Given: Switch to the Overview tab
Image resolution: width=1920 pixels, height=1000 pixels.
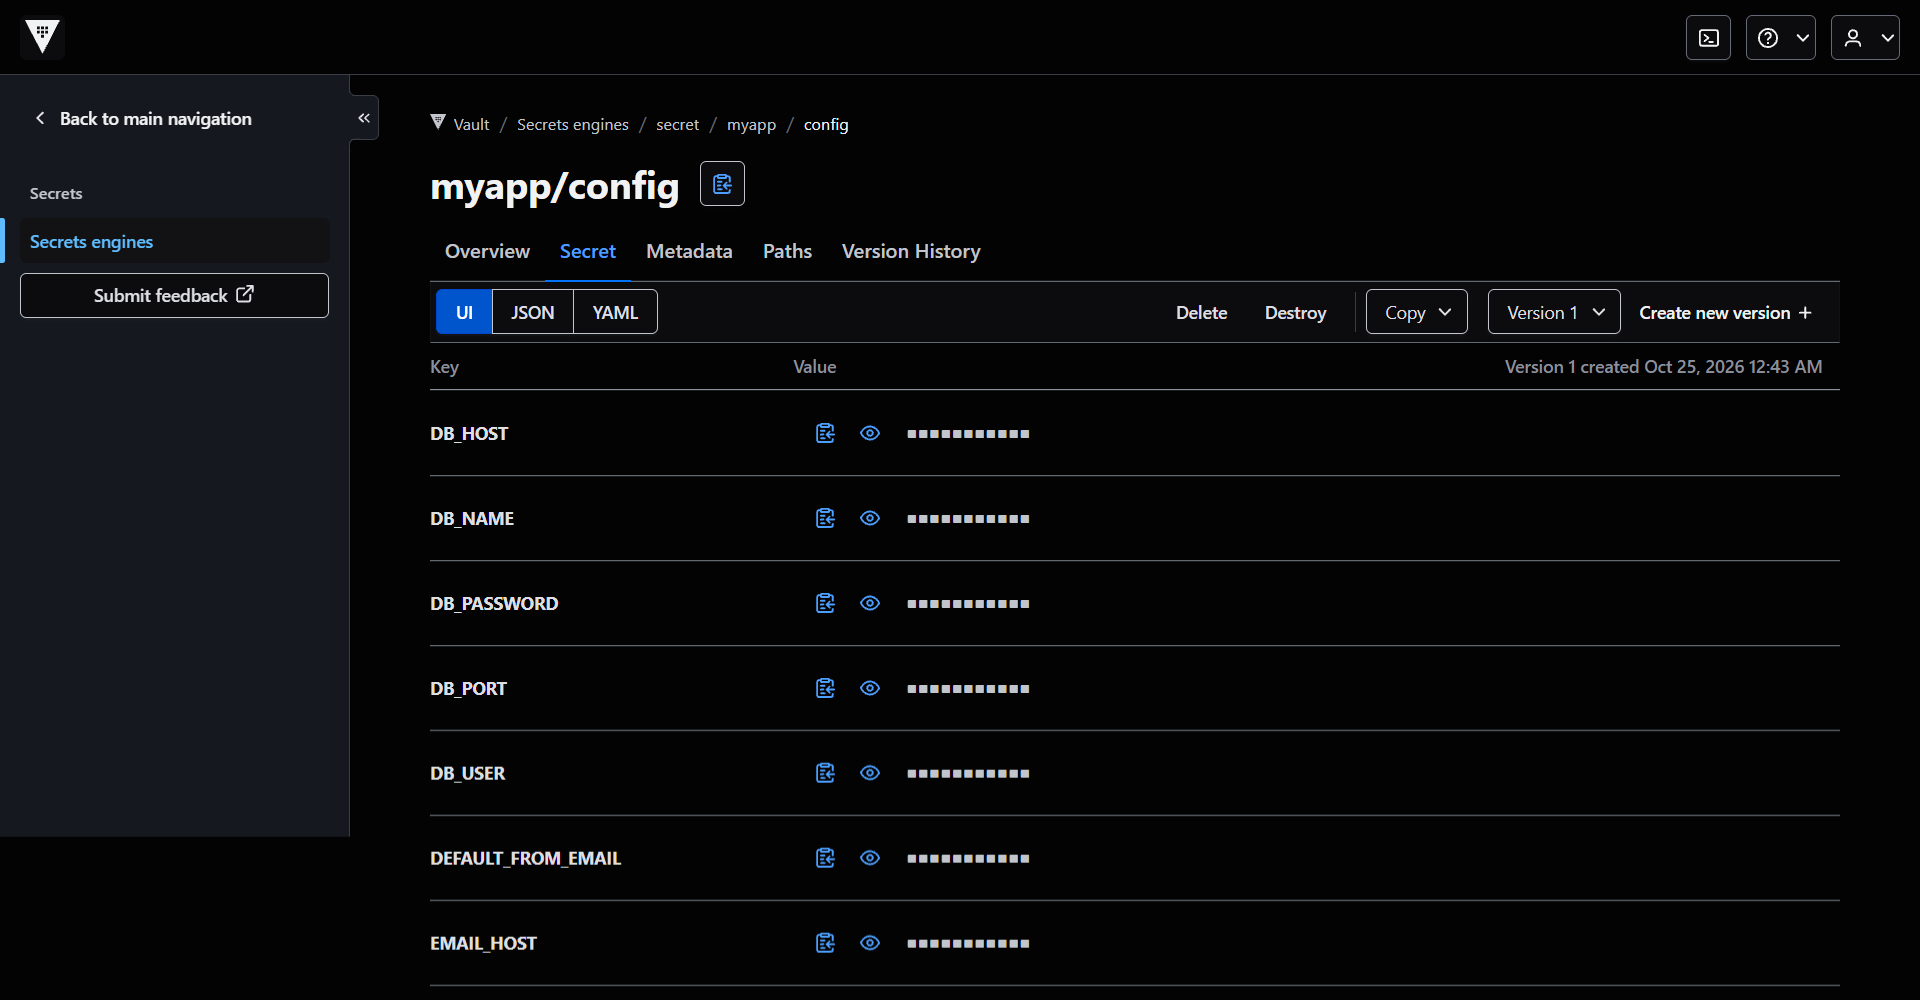Looking at the screenshot, I should (x=487, y=251).
